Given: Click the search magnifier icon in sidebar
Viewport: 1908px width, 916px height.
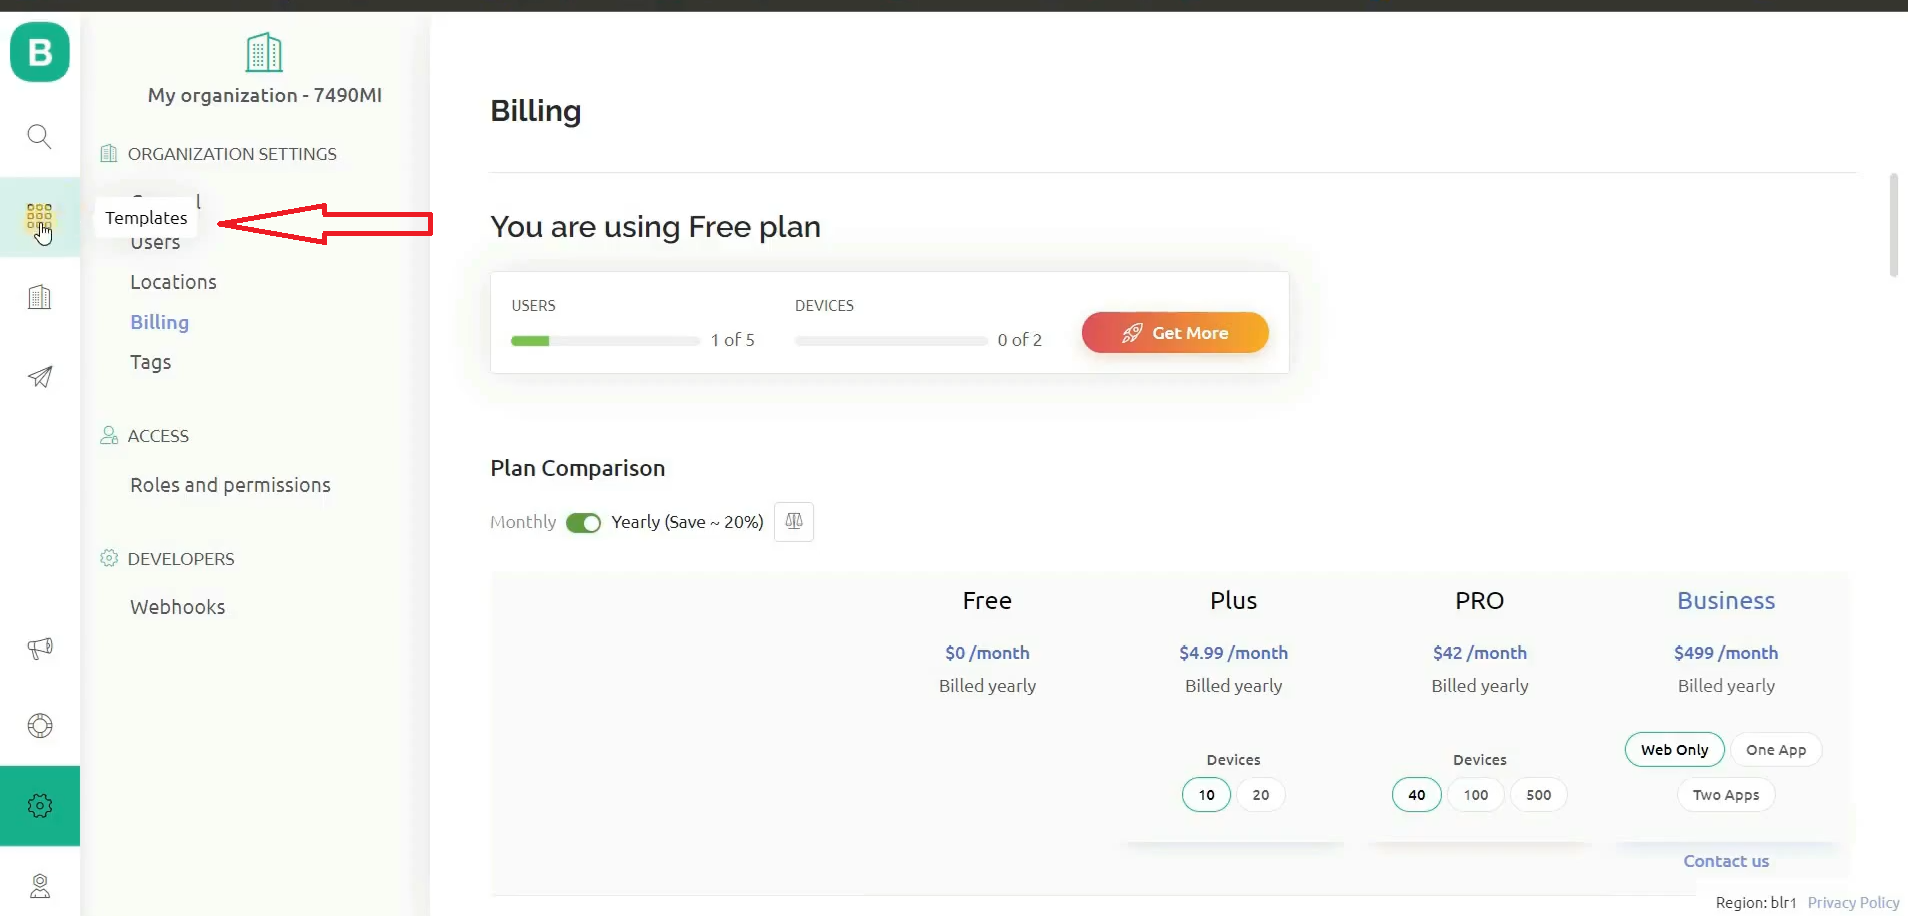Looking at the screenshot, I should (x=39, y=136).
